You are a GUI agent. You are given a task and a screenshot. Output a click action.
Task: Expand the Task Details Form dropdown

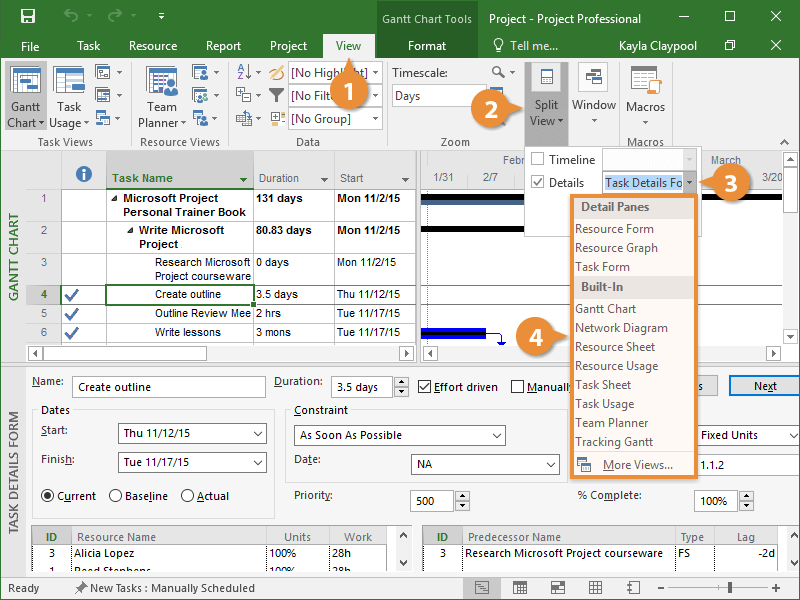(x=690, y=183)
